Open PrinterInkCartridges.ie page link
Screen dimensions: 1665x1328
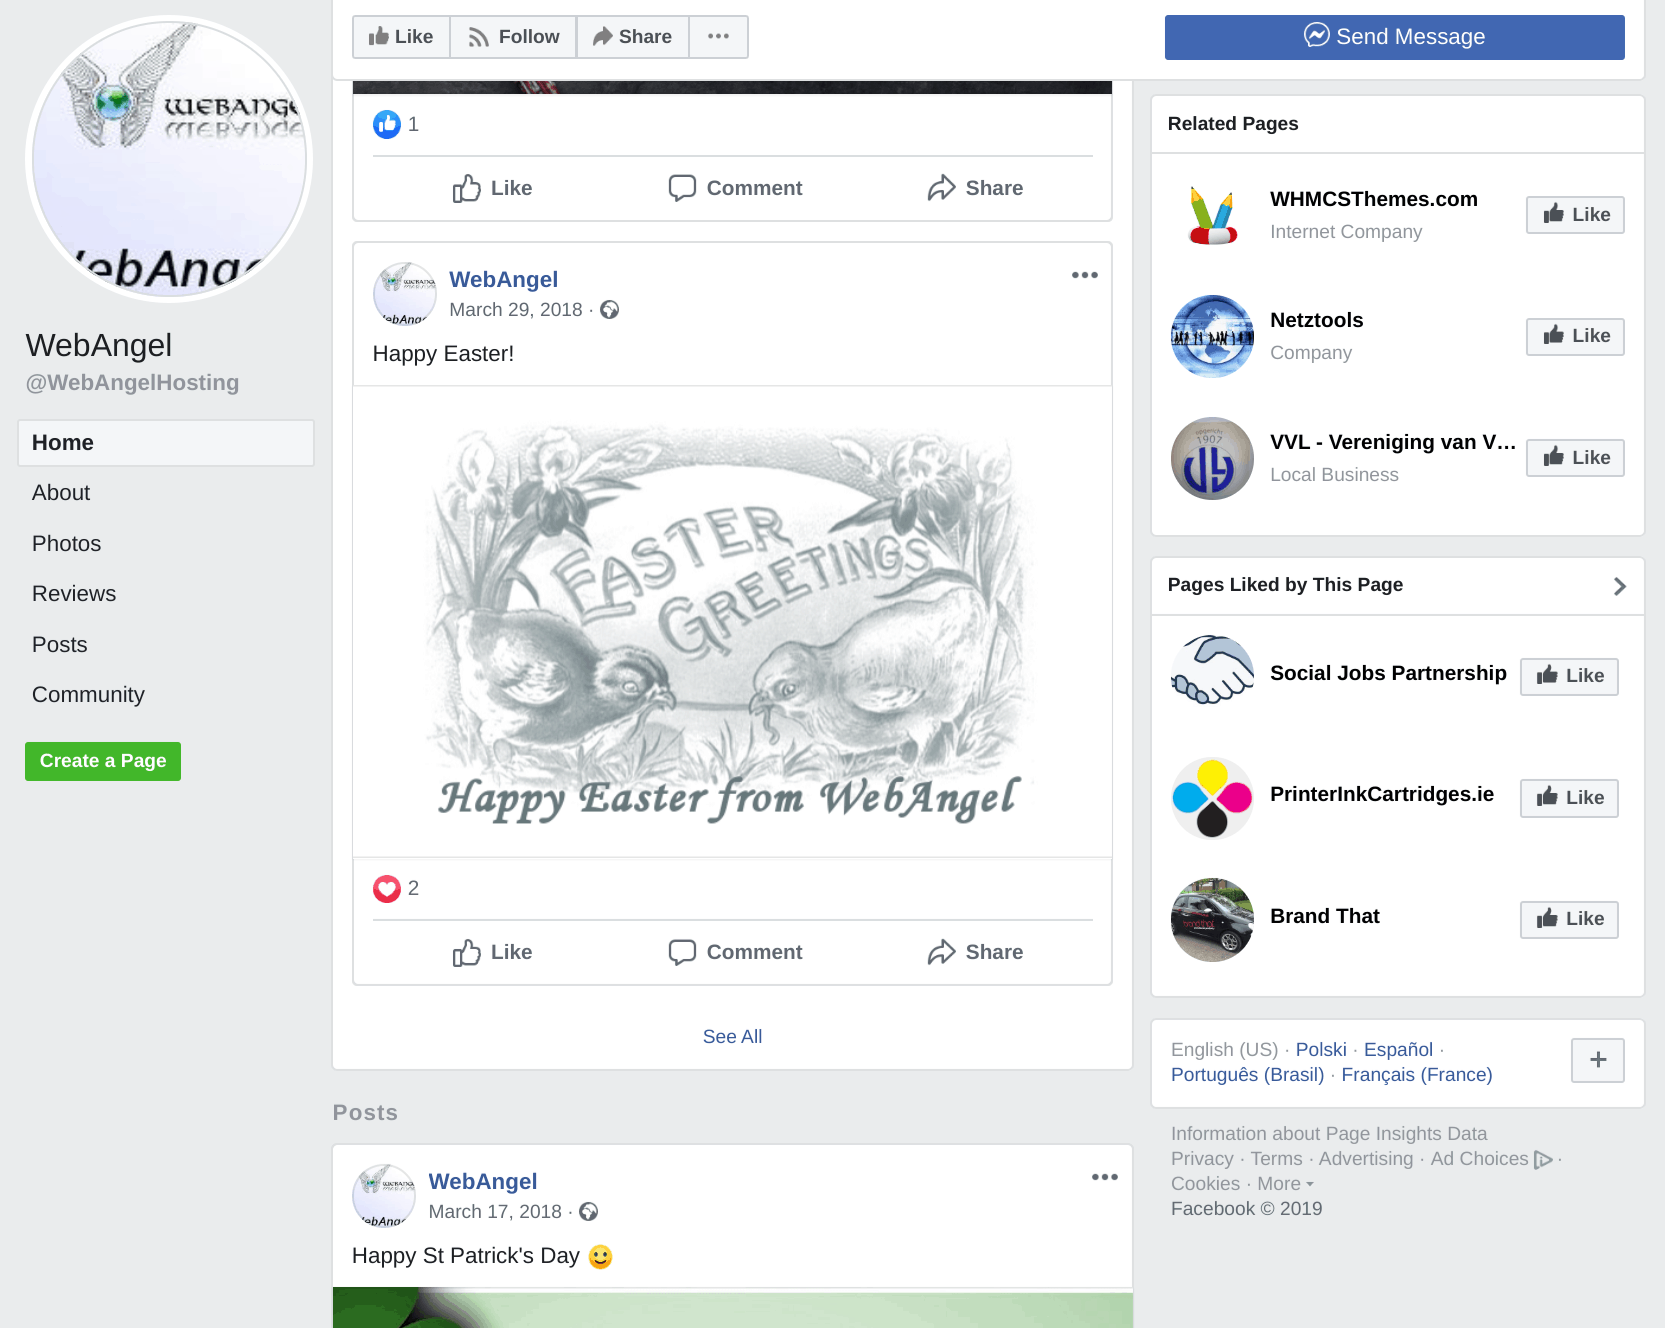coord(1382,794)
